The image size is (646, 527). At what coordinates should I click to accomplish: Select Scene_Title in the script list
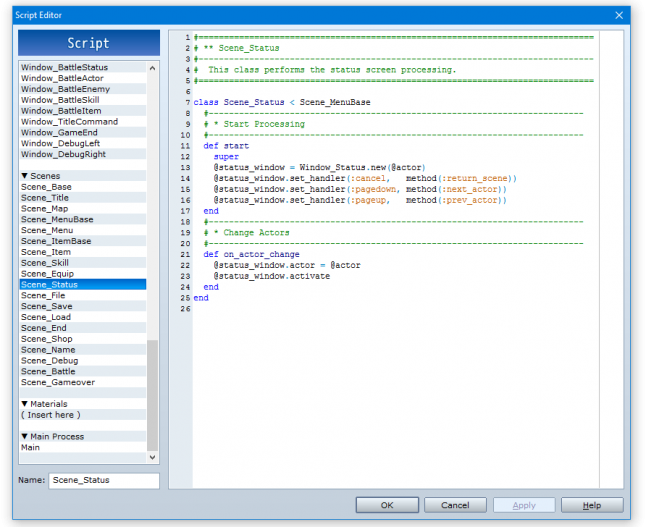click(43, 198)
